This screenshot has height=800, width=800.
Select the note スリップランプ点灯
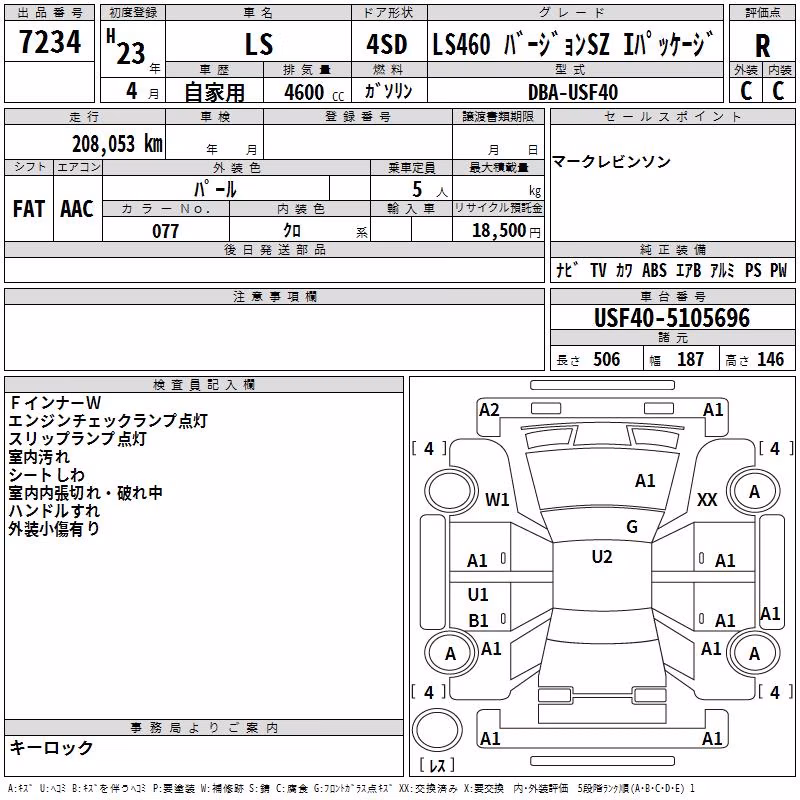pos(78,439)
